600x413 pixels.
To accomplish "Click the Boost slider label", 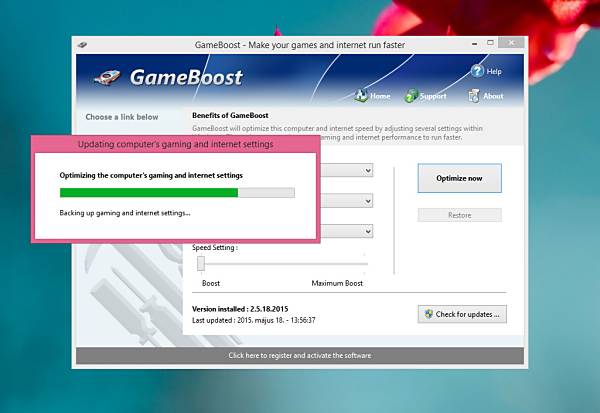I will pyautogui.click(x=211, y=283).
